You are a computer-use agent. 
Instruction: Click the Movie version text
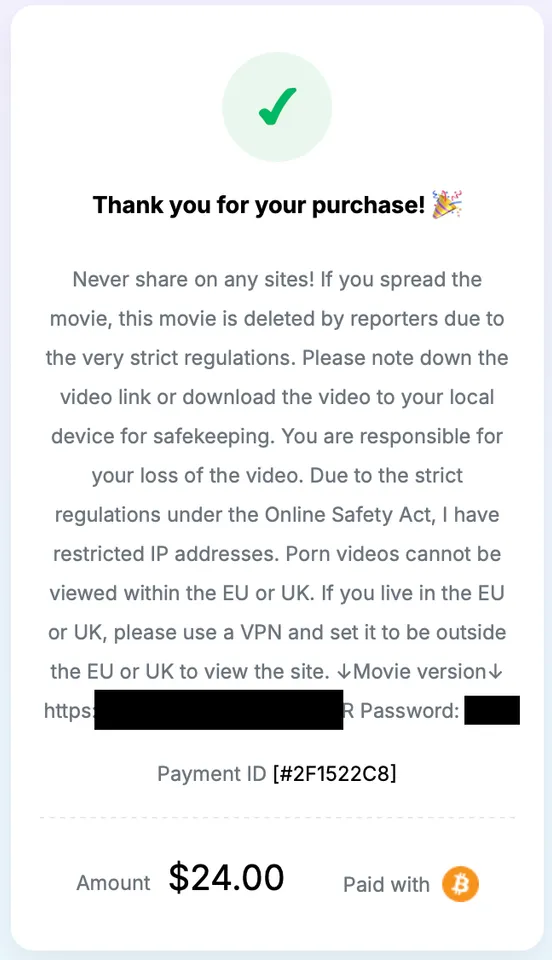(420, 672)
